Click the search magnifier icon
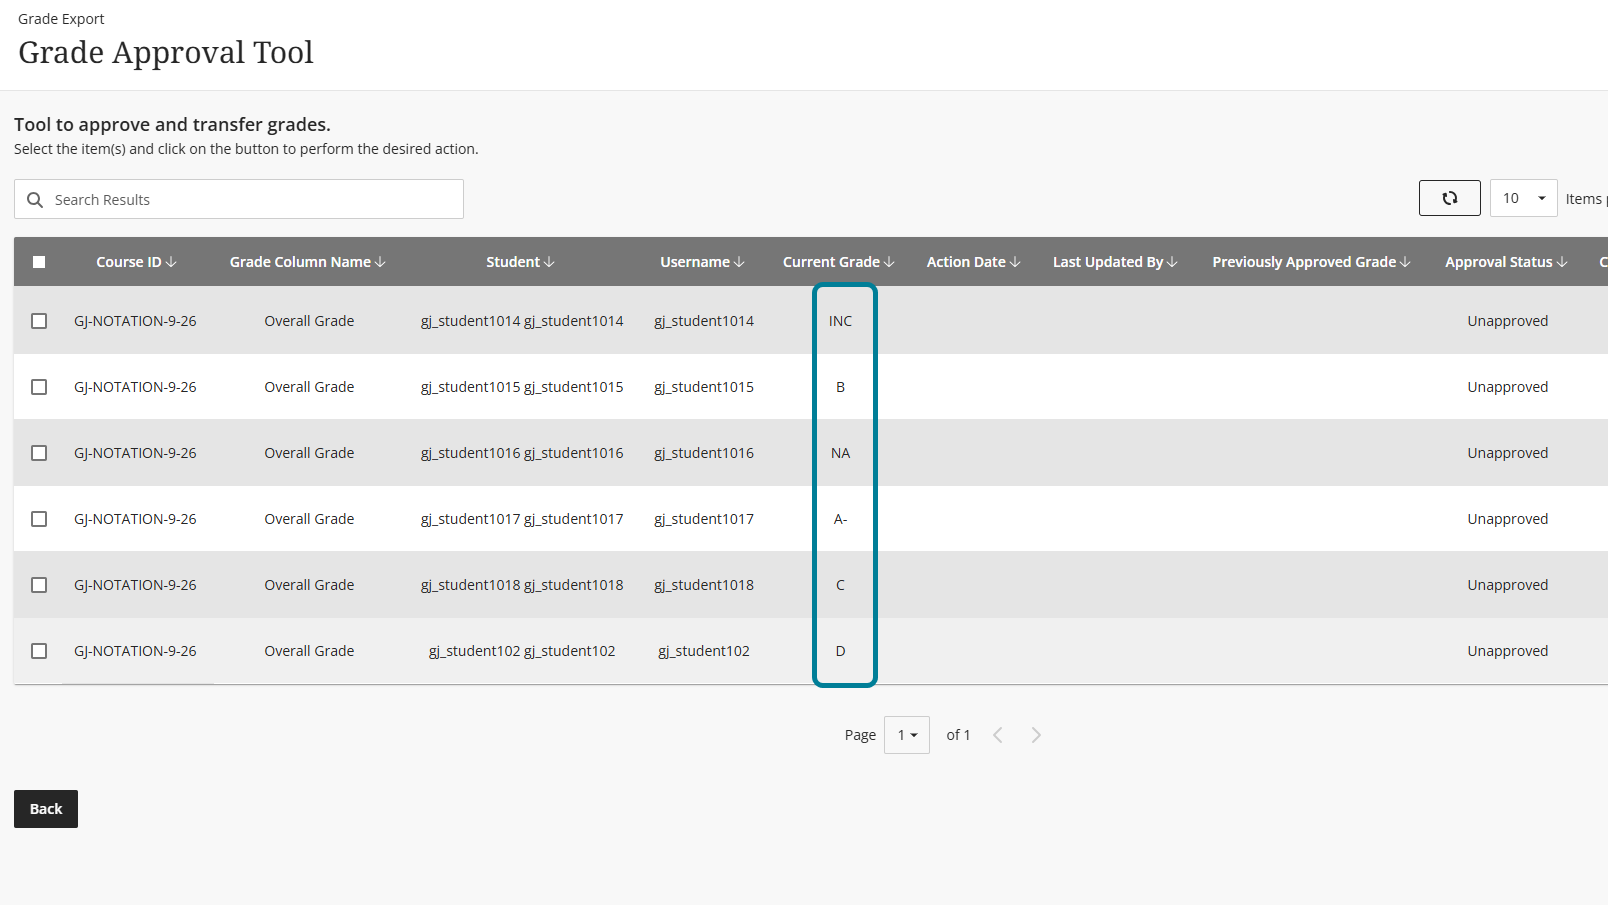Image resolution: width=1608 pixels, height=905 pixels. [x=35, y=200]
